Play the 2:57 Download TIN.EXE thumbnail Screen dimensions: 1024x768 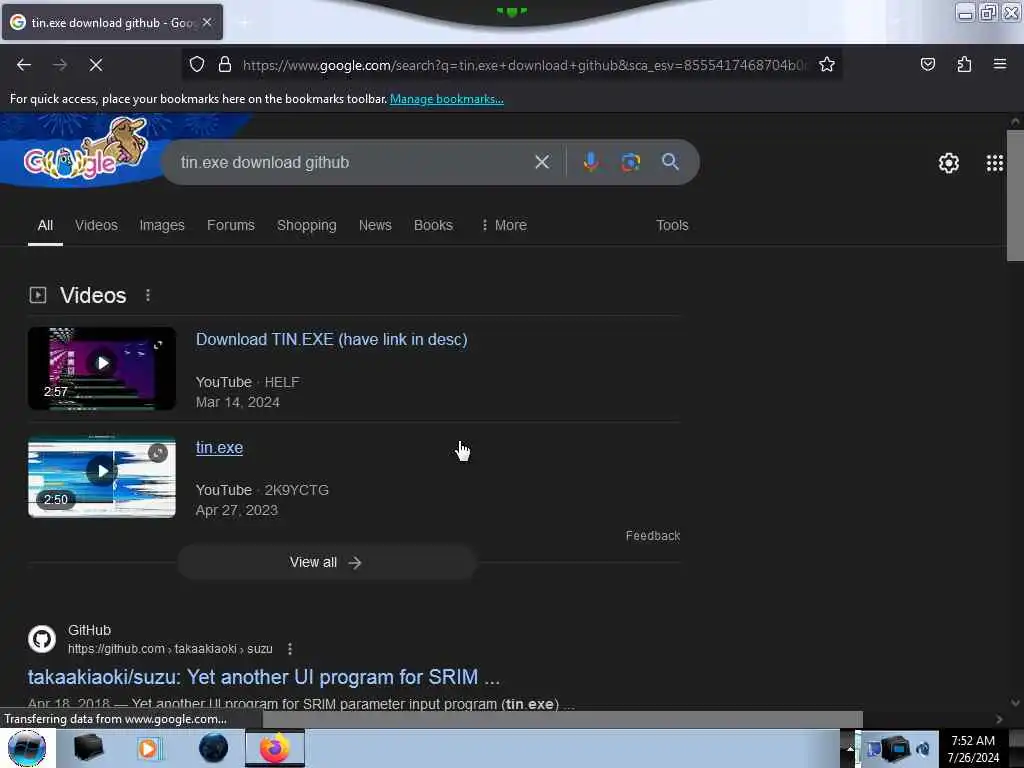(x=102, y=369)
